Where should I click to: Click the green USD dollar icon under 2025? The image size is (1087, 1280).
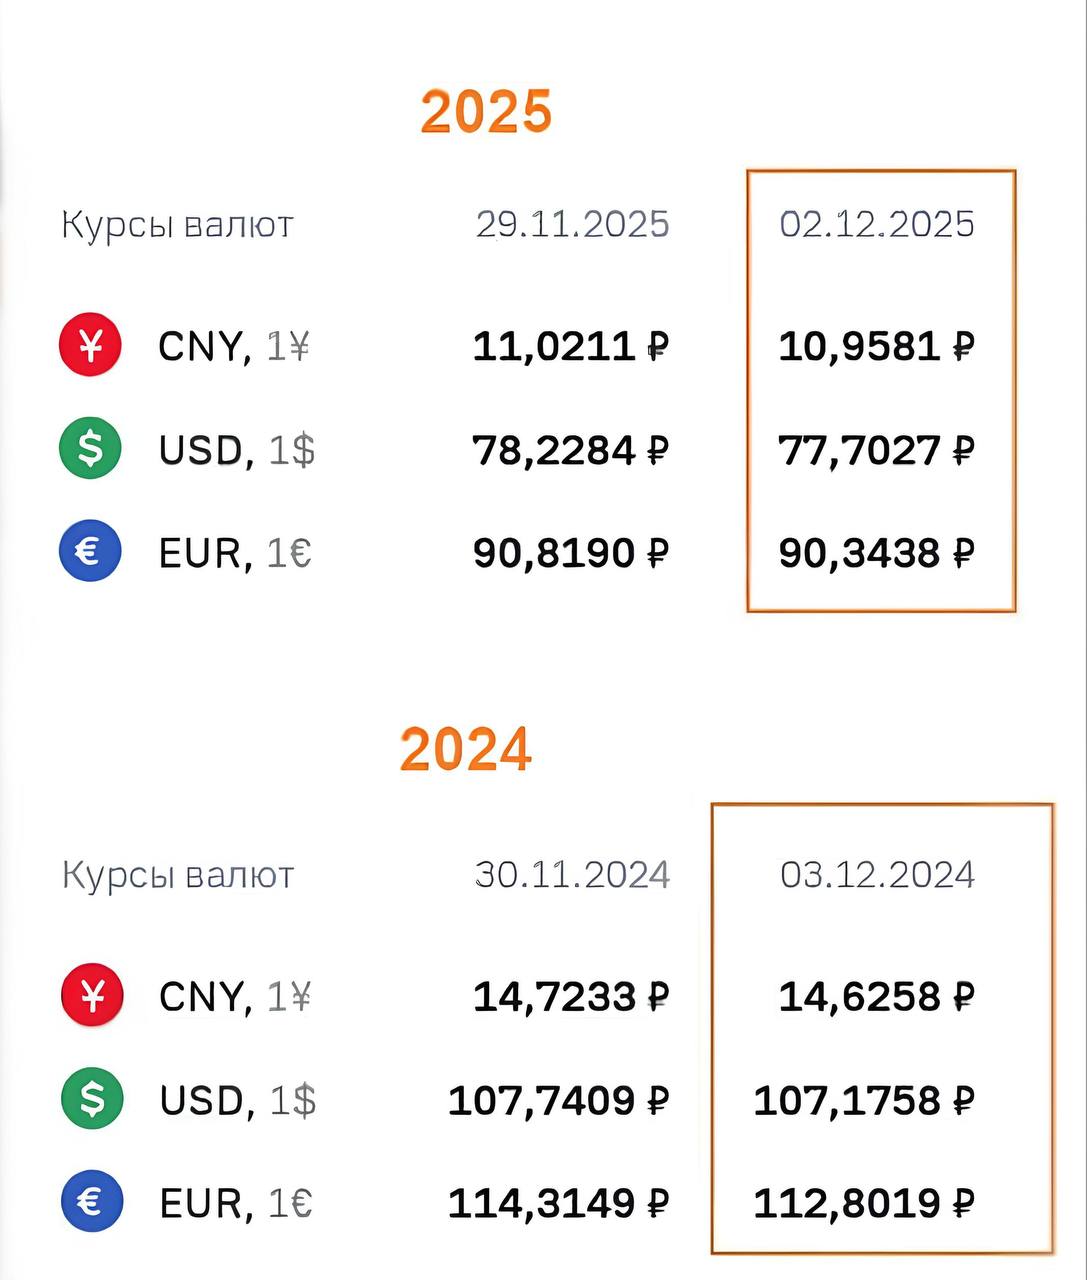point(90,448)
